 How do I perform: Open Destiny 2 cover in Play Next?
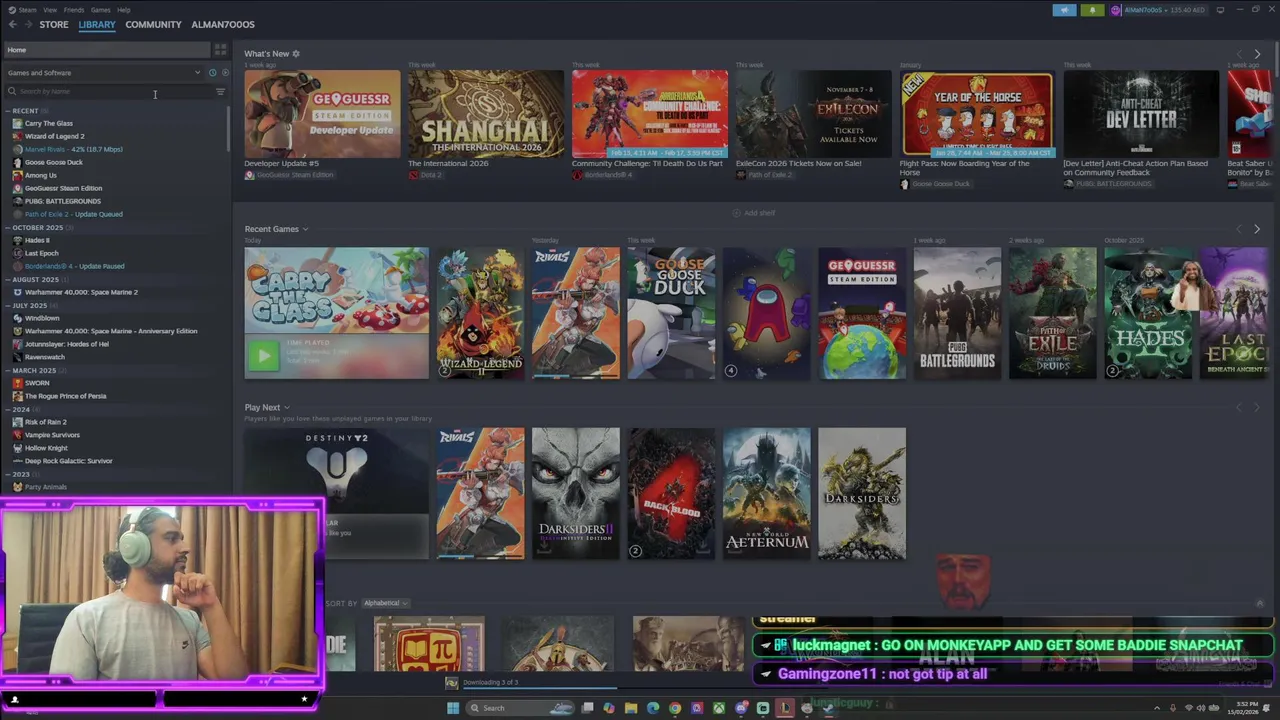pos(336,494)
